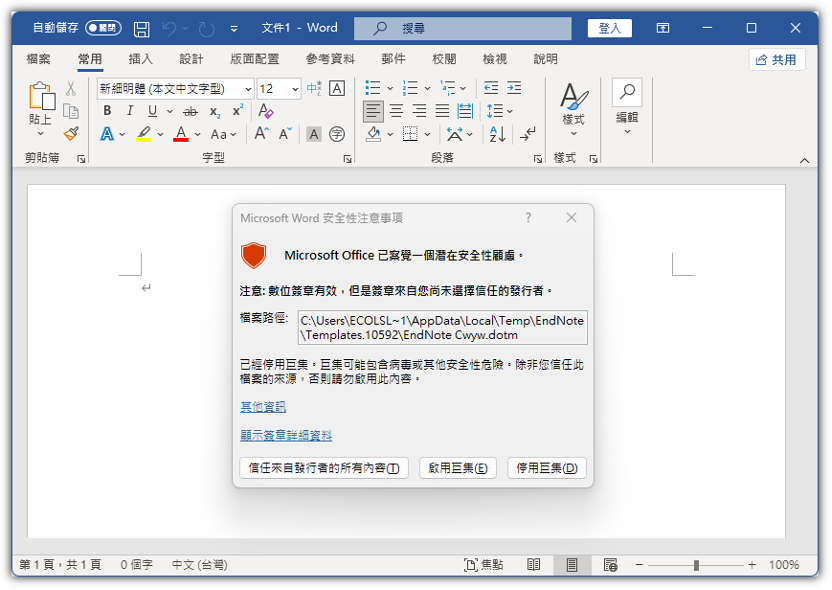This screenshot has height=590, width=832.
Task: Switch to Read Mode view icon
Action: 534,565
